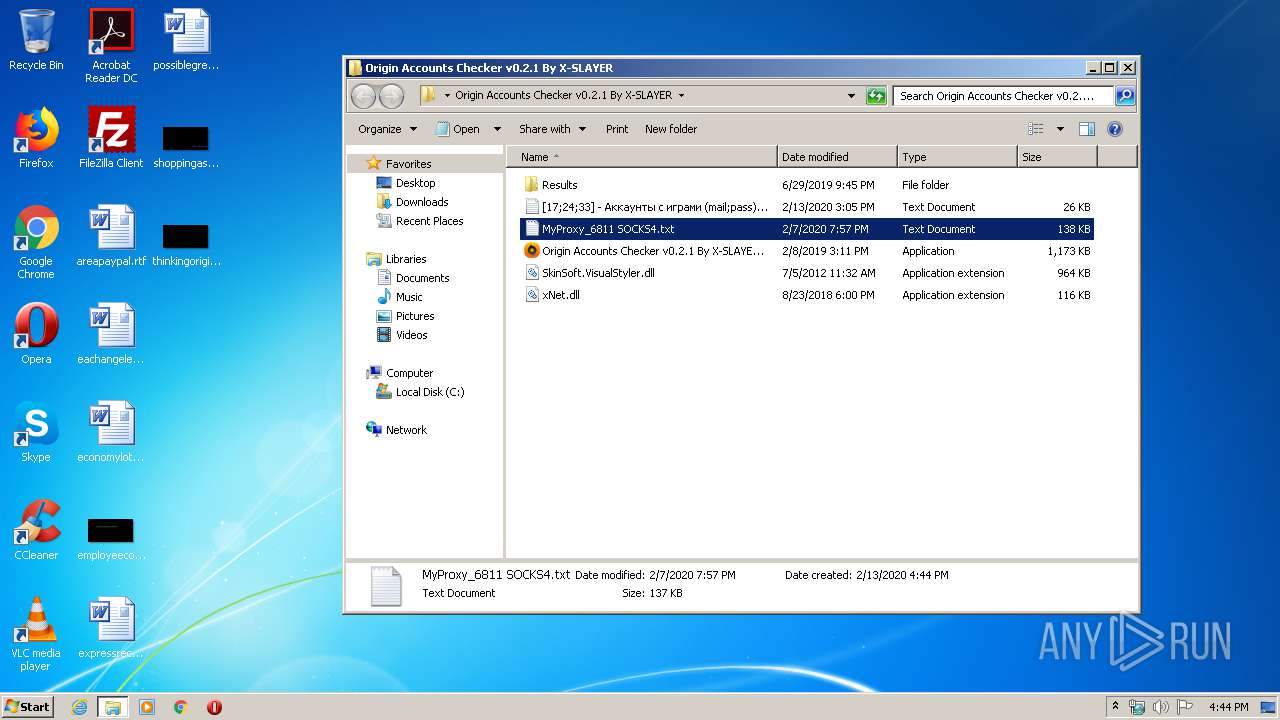Expand the Open button dropdown arrow
This screenshot has width=1280, height=720.
pyautogui.click(x=497, y=129)
